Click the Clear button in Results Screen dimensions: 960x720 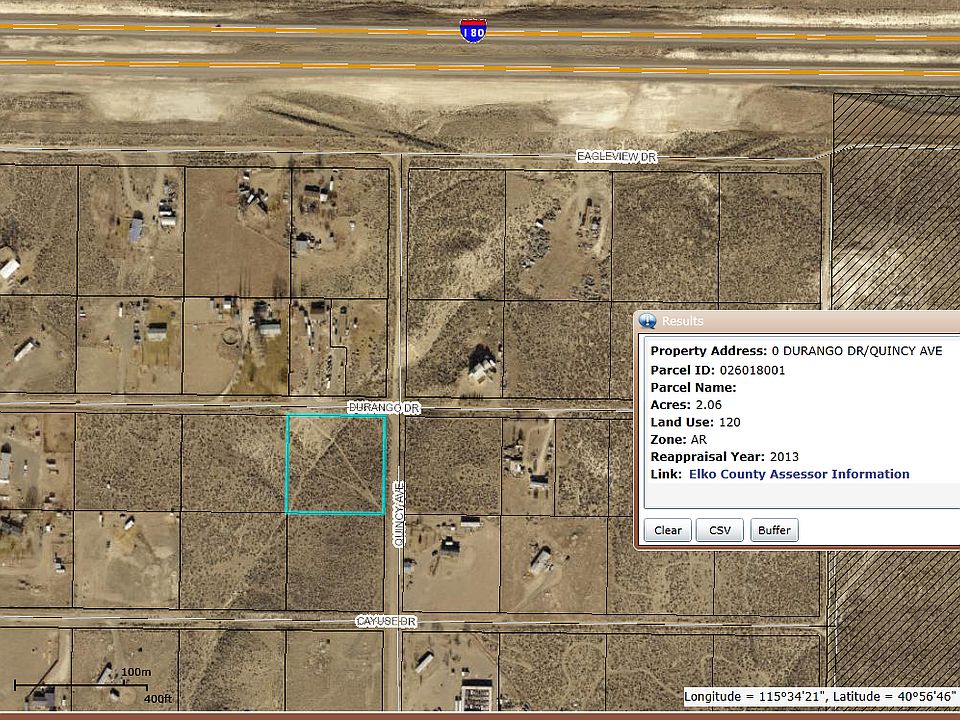(667, 530)
